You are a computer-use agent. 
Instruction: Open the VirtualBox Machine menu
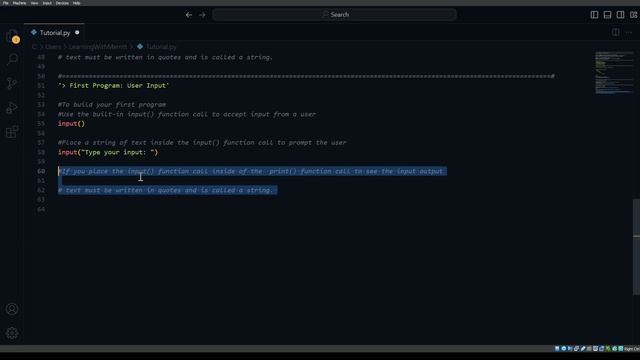click(20, 3)
